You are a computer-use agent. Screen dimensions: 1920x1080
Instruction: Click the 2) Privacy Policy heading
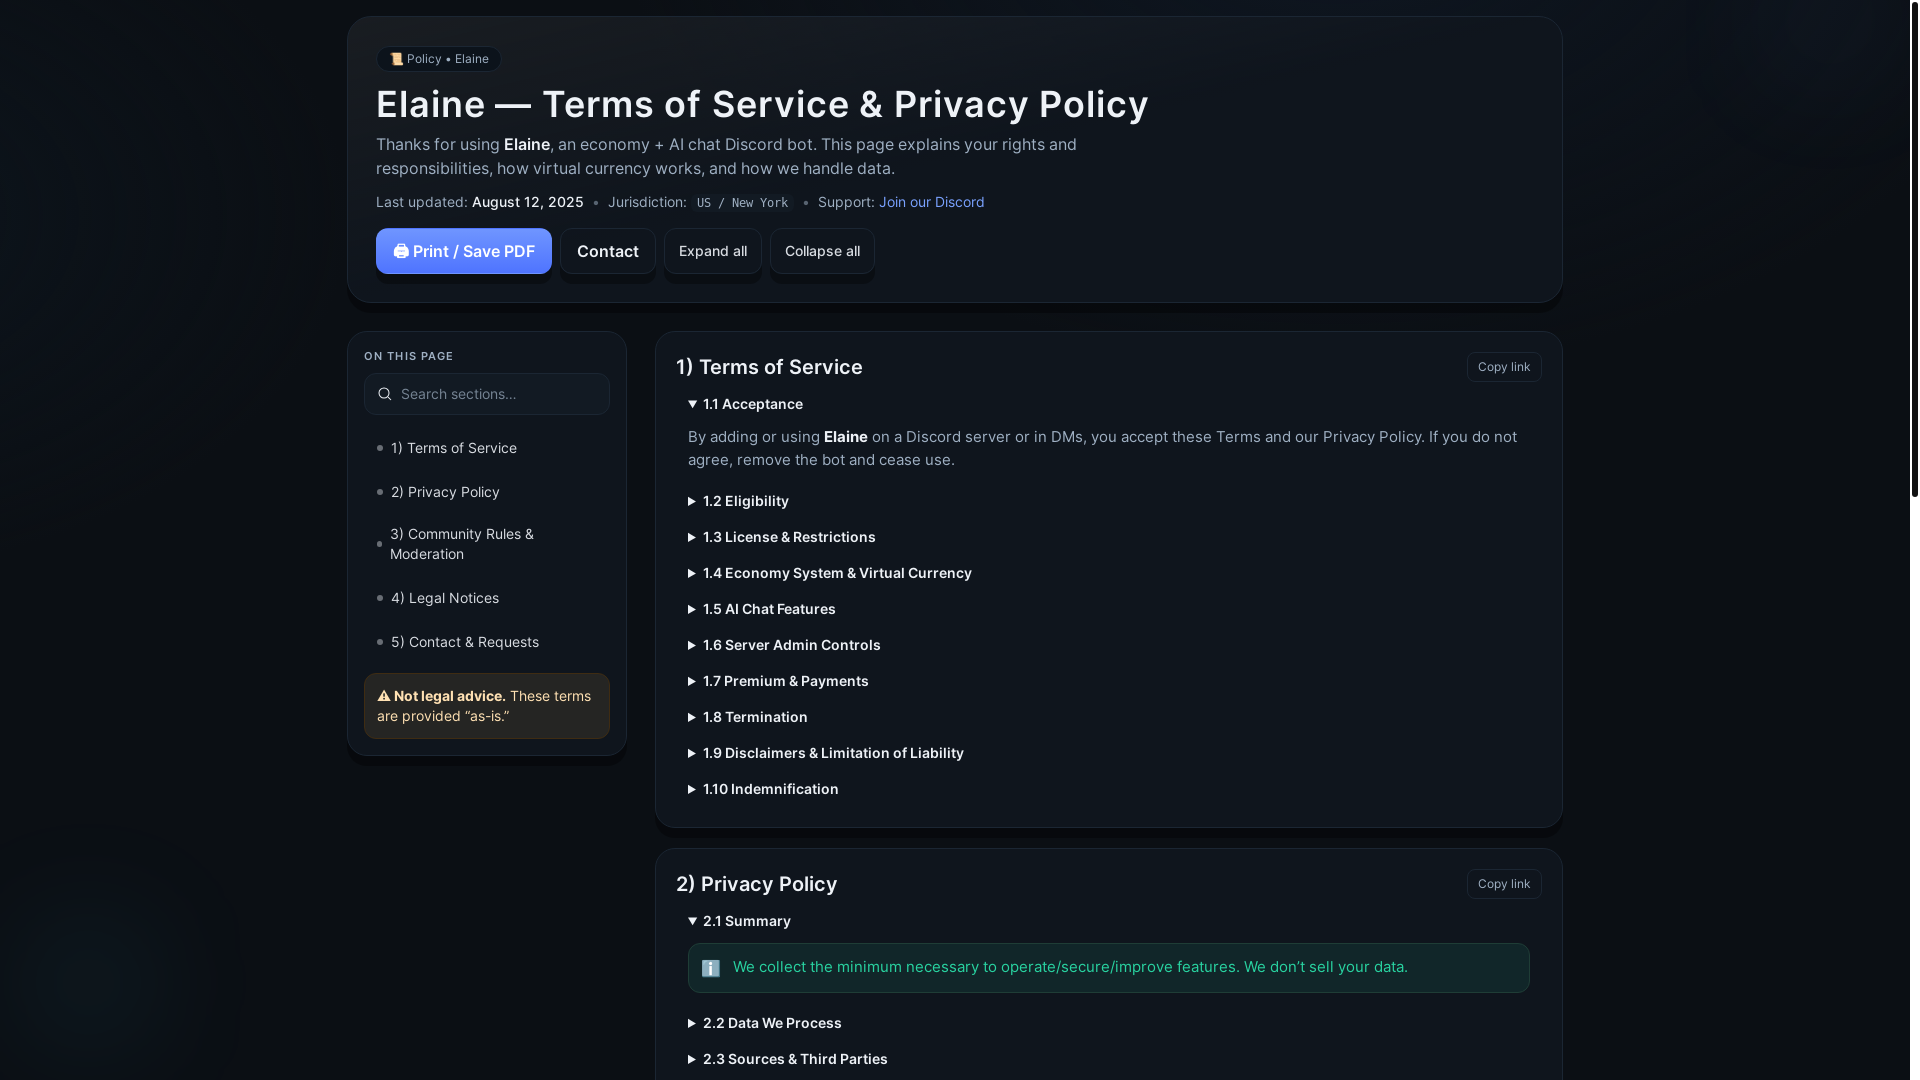point(757,884)
